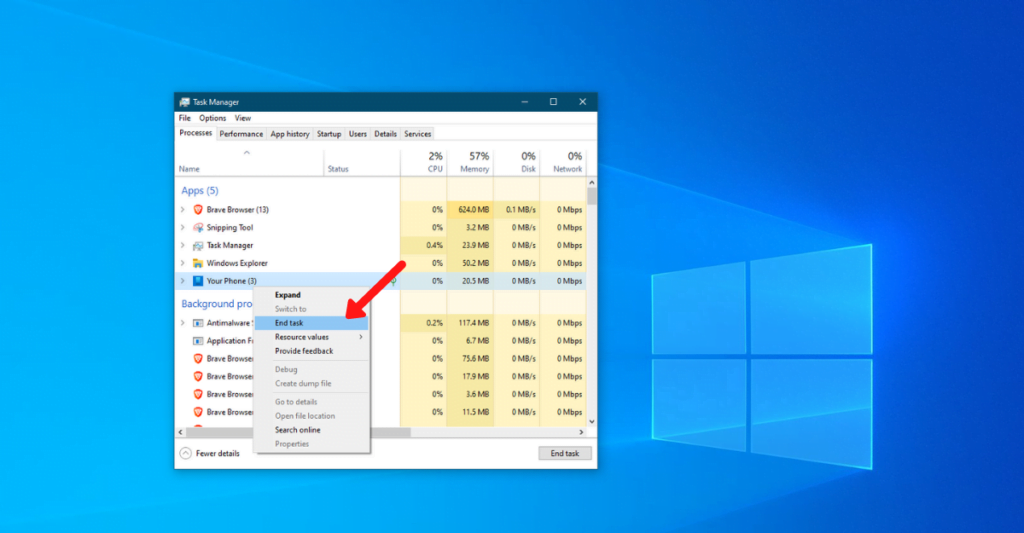Expand the Windows Explorer process group
Screen dimensions: 1024x533
click(183, 263)
